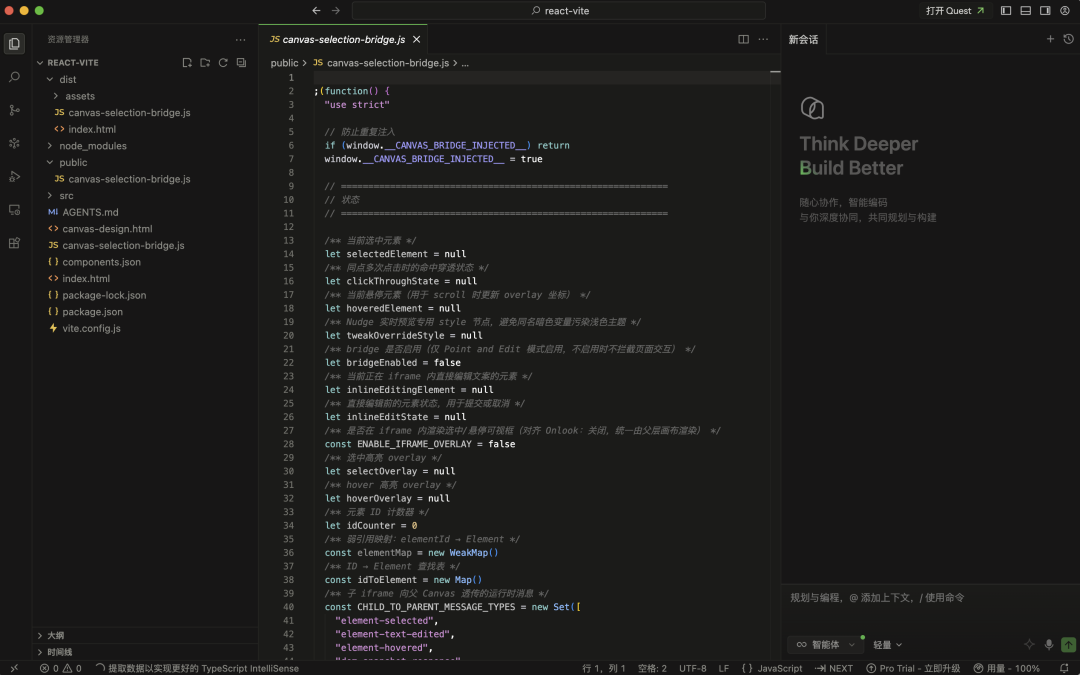This screenshot has width=1080, height=675.
Task: Collapse all folders in explorer
Action: 241,63
